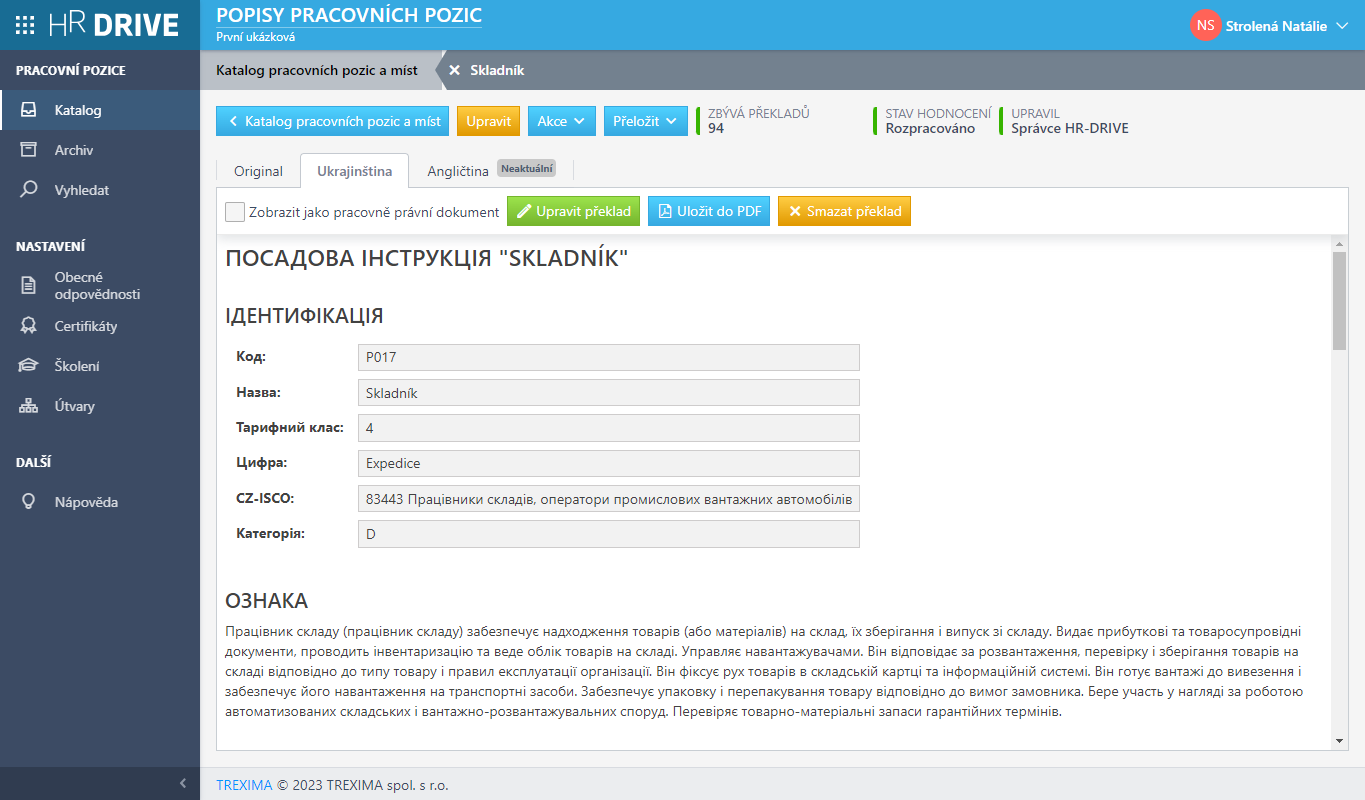Click the Školení graduation cap icon
The height and width of the screenshot is (800, 1365).
click(x=29, y=366)
